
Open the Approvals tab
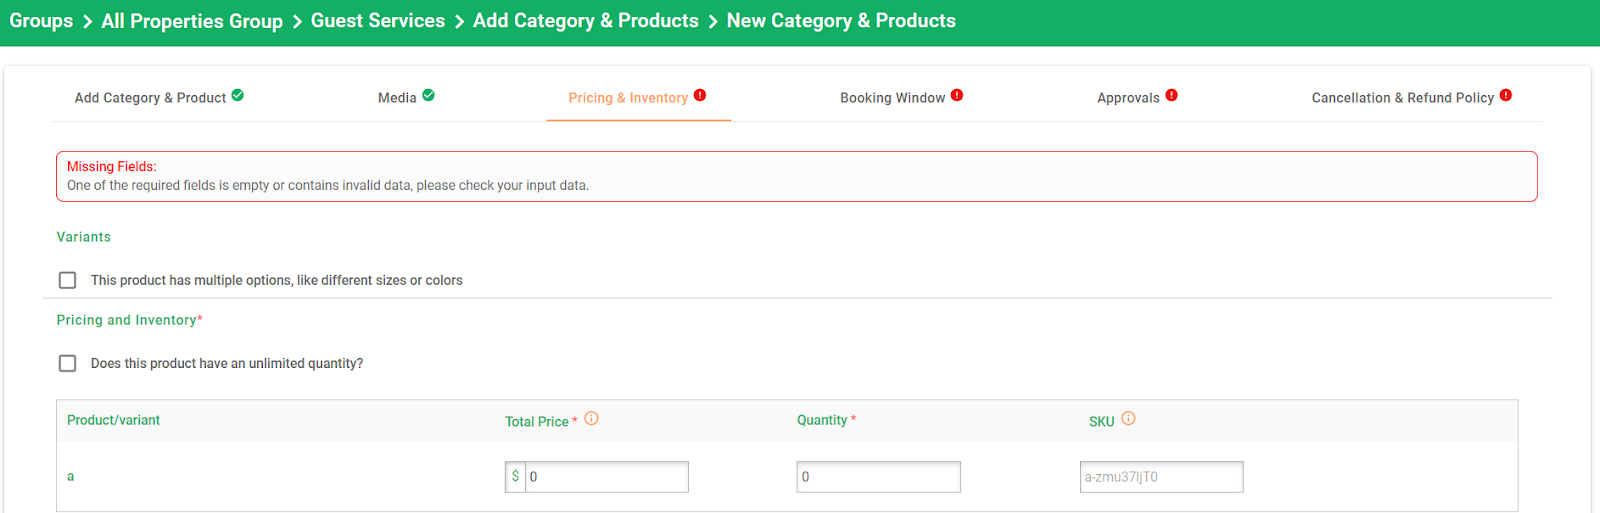click(1128, 98)
